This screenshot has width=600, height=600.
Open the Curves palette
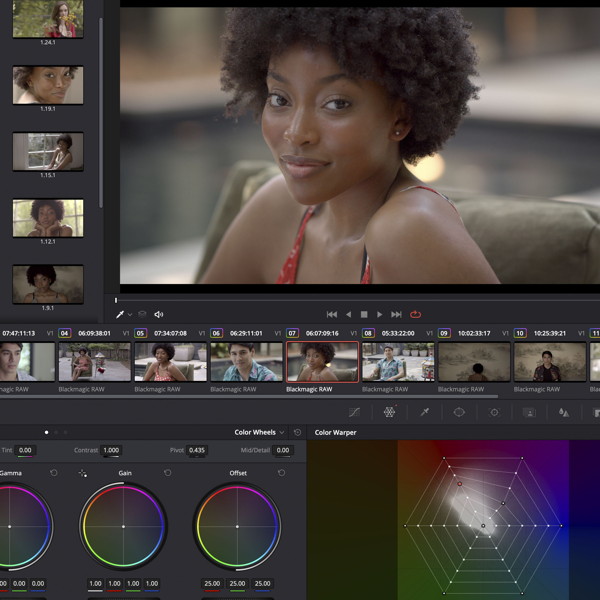coord(354,412)
